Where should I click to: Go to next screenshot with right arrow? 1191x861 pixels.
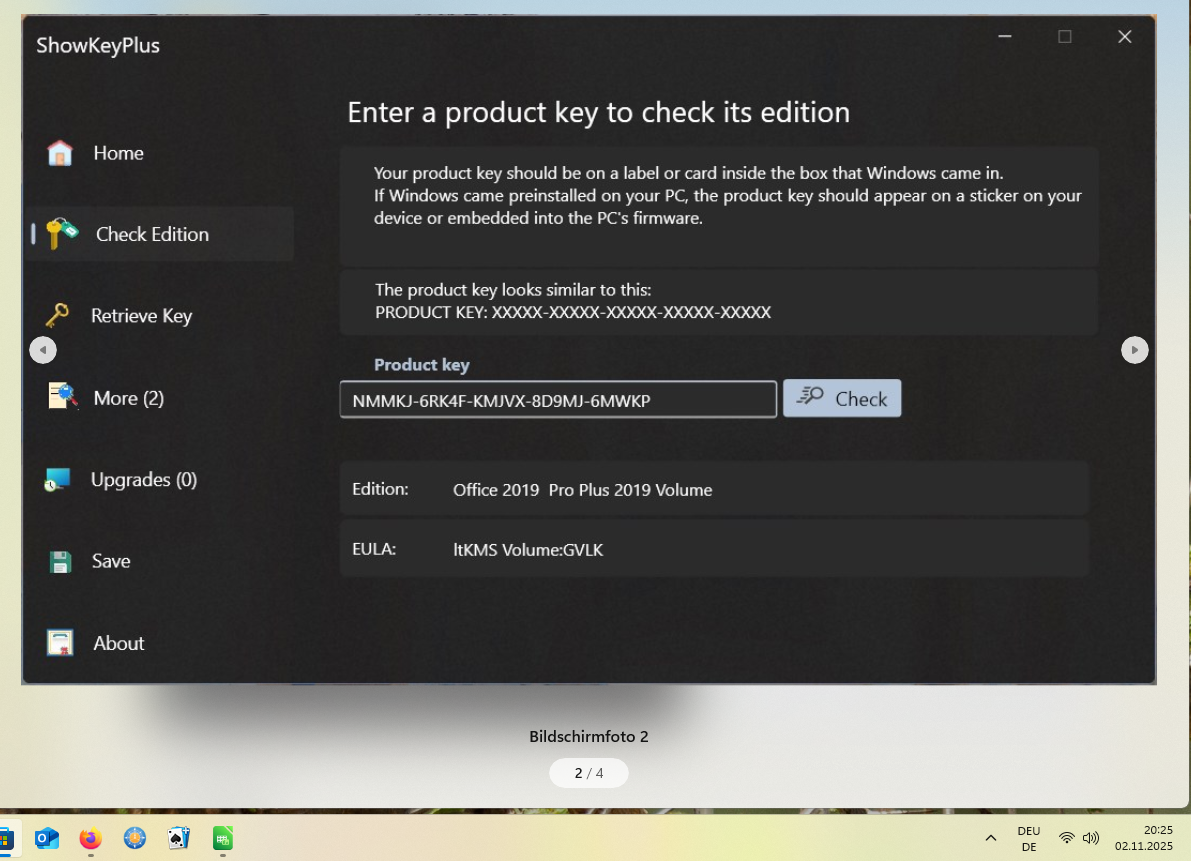coord(1135,350)
